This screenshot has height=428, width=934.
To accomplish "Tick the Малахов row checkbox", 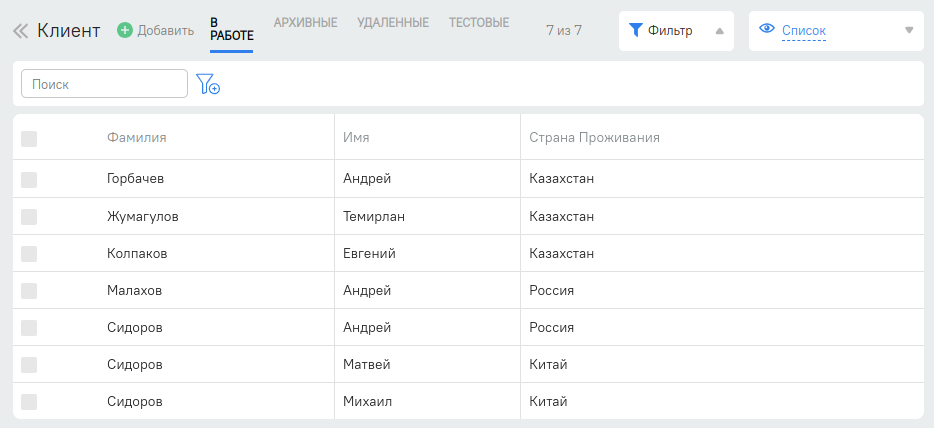I will click(x=29, y=291).
